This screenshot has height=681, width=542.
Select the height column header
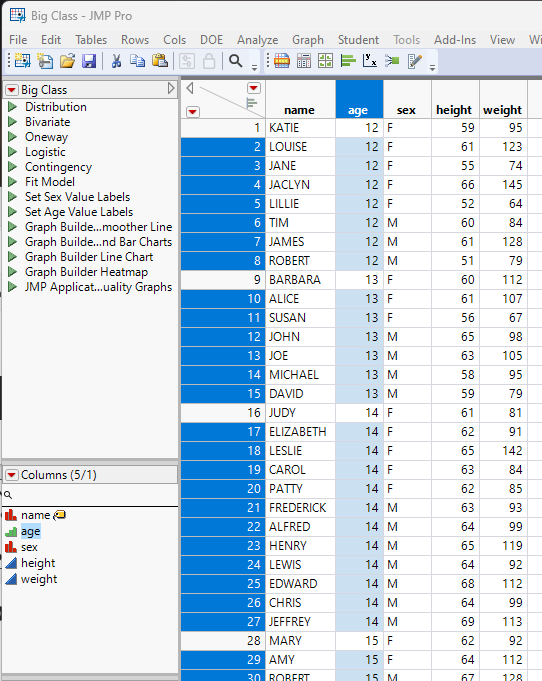[x=455, y=99]
